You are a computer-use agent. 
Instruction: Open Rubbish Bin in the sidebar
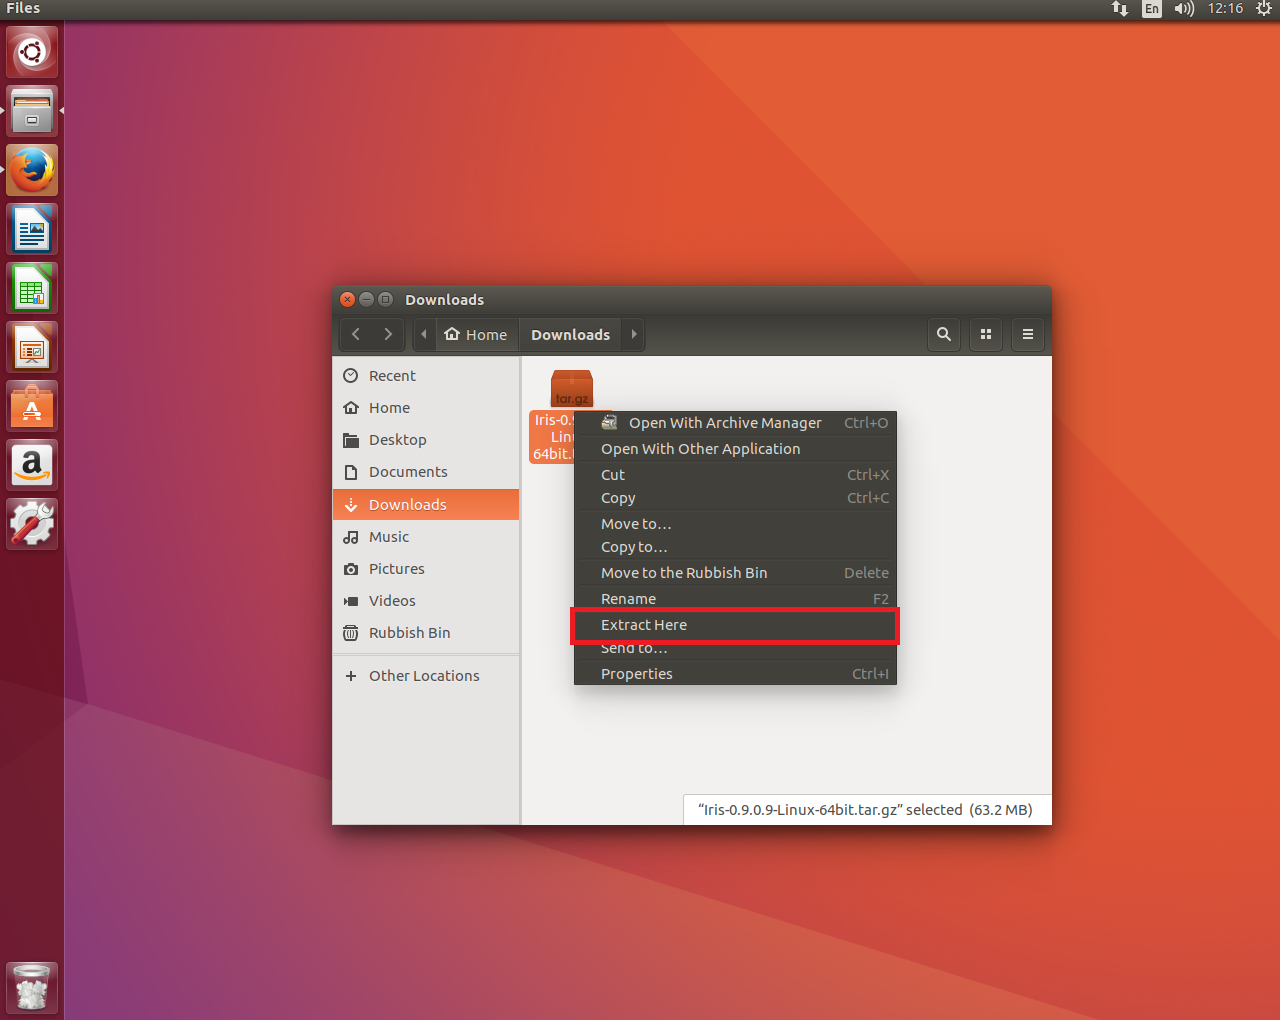point(426,633)
